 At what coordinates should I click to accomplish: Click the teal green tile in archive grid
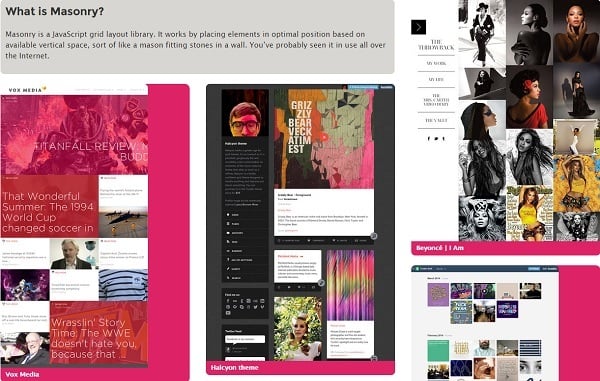click(x=438, y=350)
